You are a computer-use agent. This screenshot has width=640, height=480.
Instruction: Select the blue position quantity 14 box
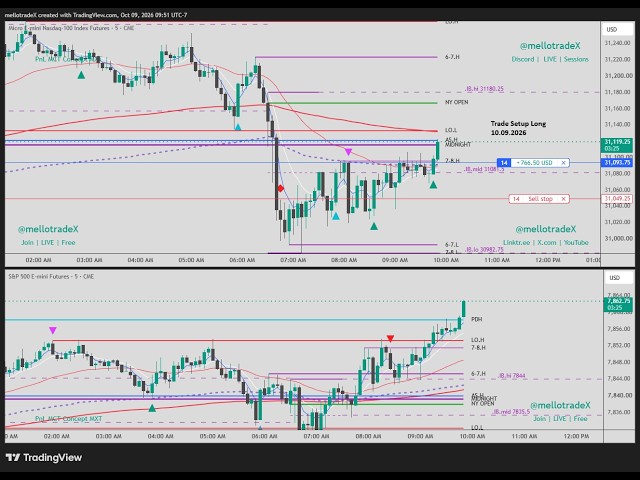click(504, 163)
